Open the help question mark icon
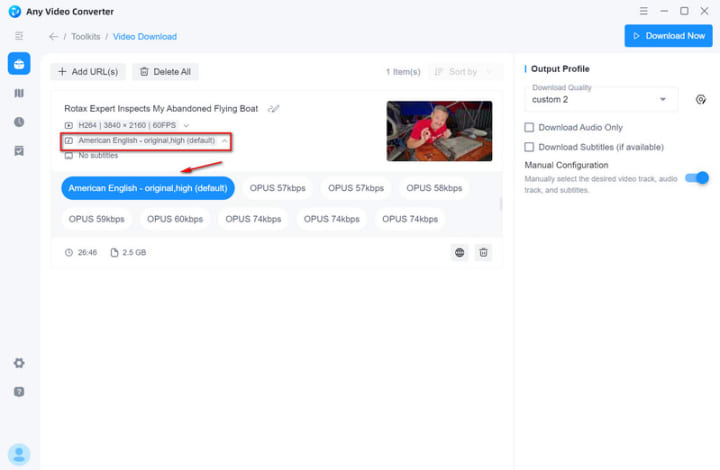 coord(19,392)
